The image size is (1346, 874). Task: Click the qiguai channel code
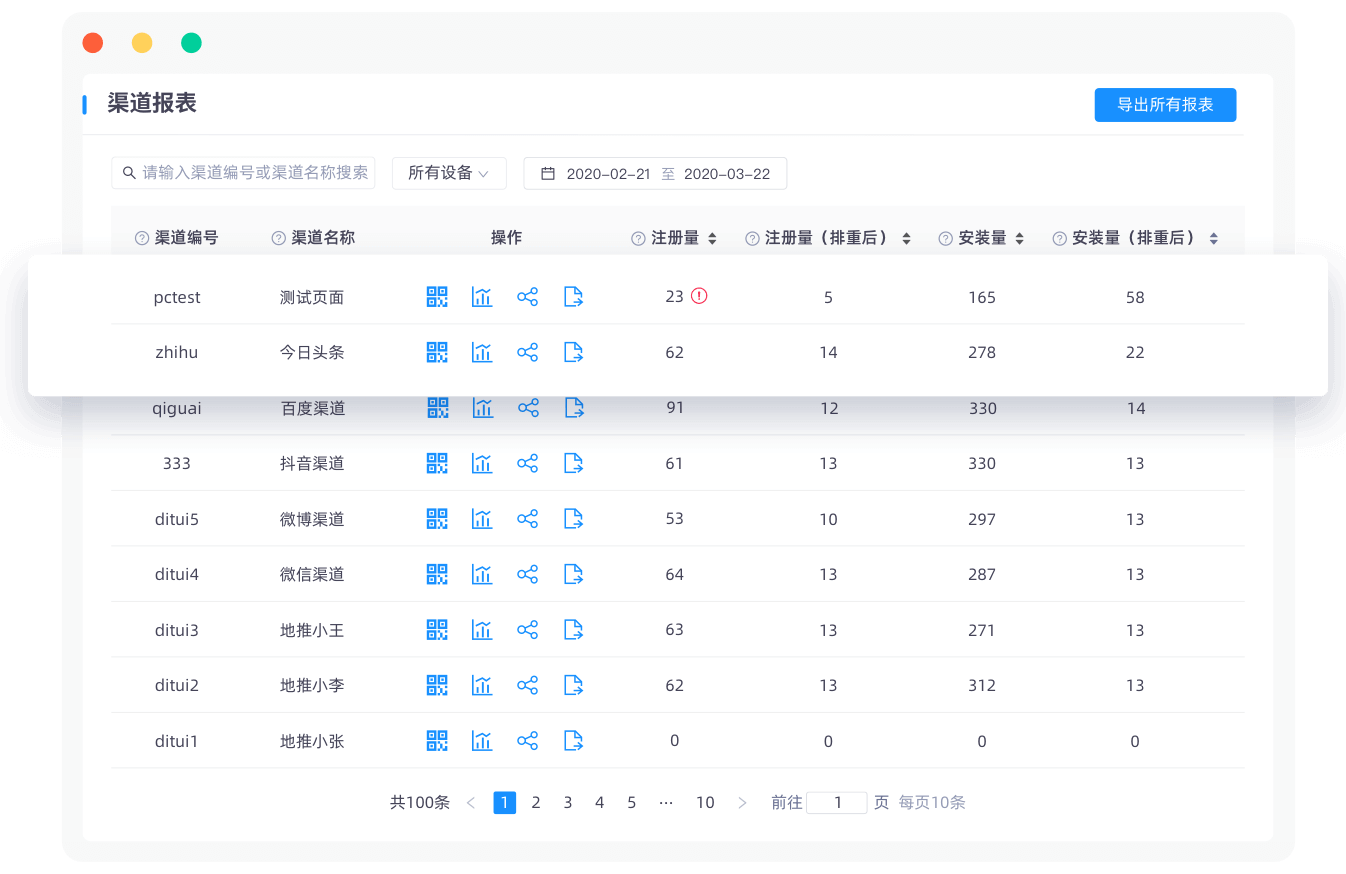point(177,408)
